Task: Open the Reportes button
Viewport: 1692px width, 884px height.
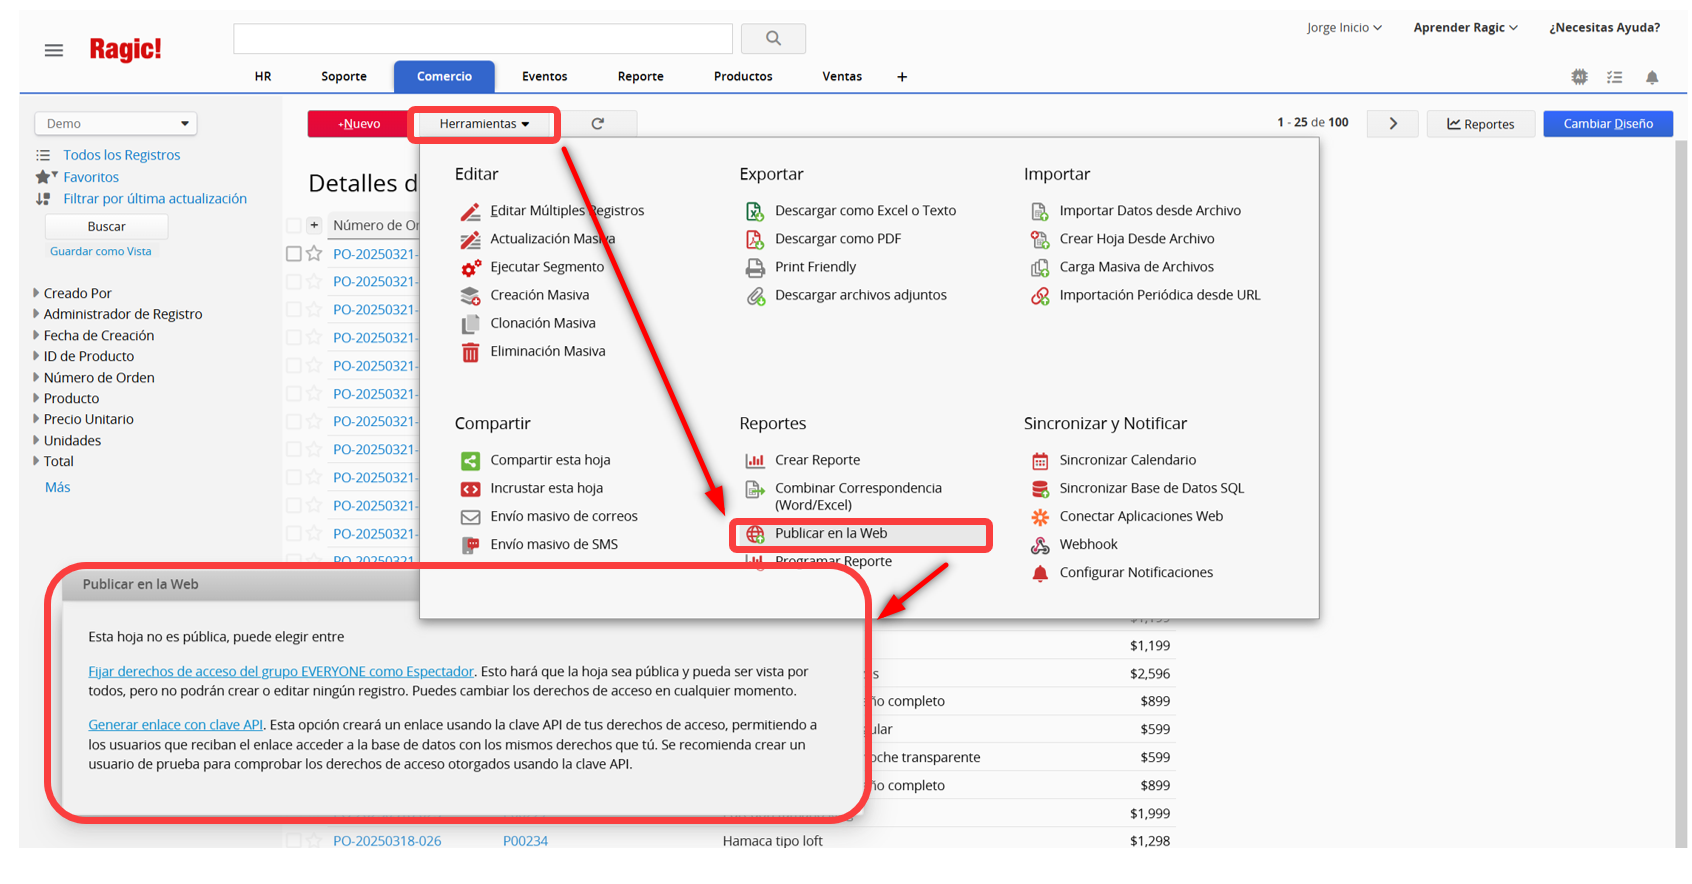Action: (1481, 124)
